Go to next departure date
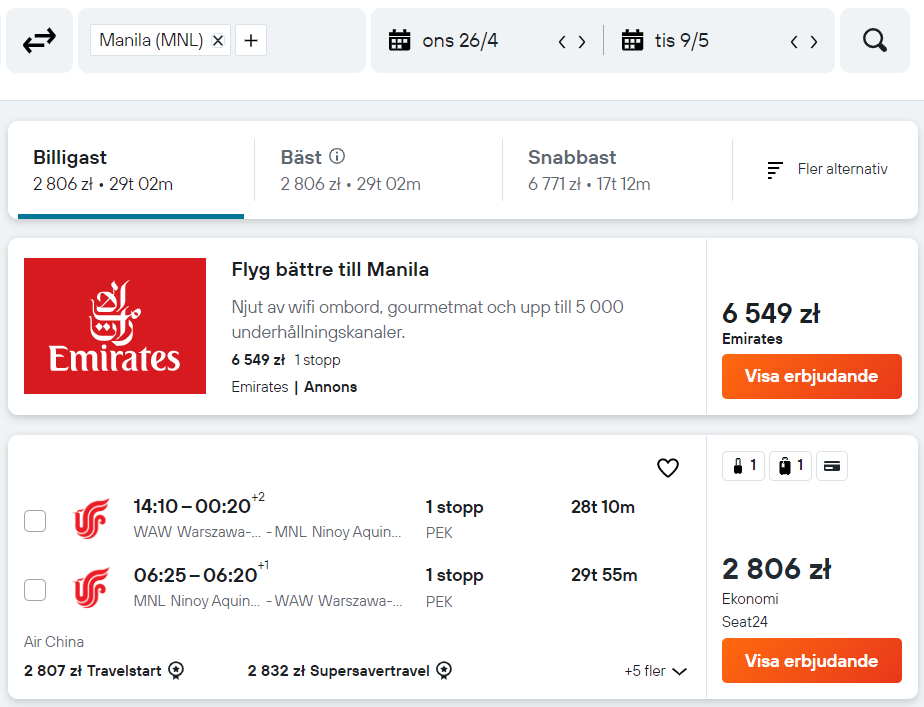The width and height of the screenshot is (924, 707). (x=582, y=42)
